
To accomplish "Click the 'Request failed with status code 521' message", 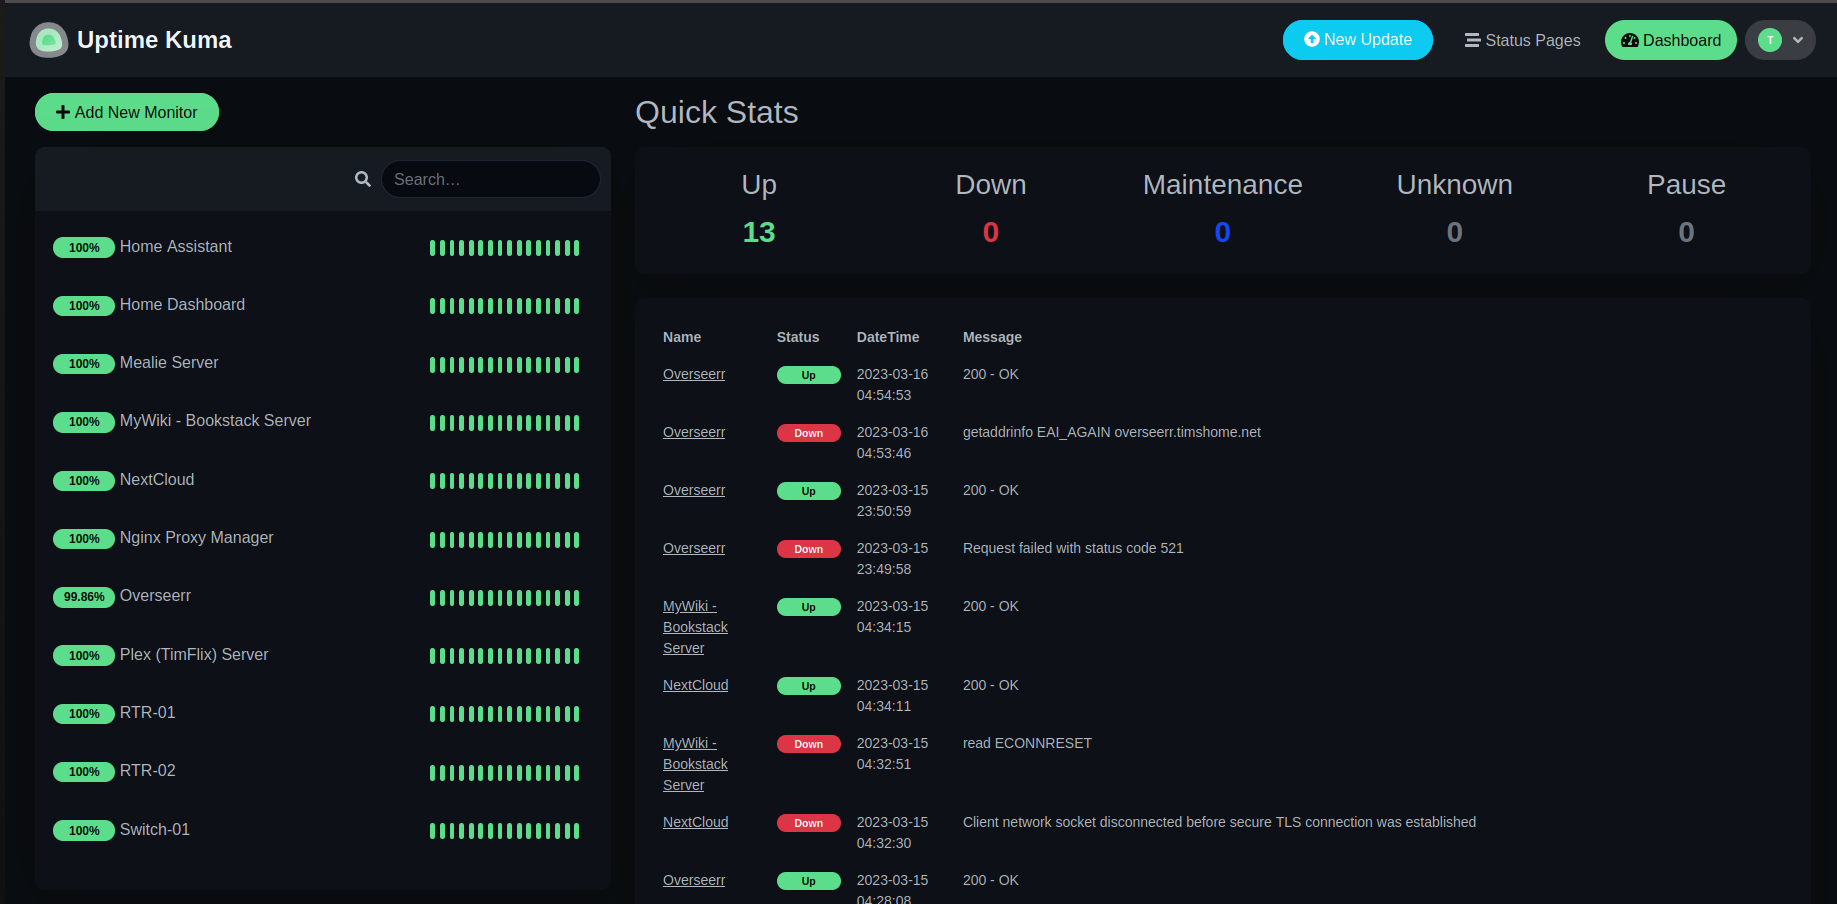I will [1073, 548].
